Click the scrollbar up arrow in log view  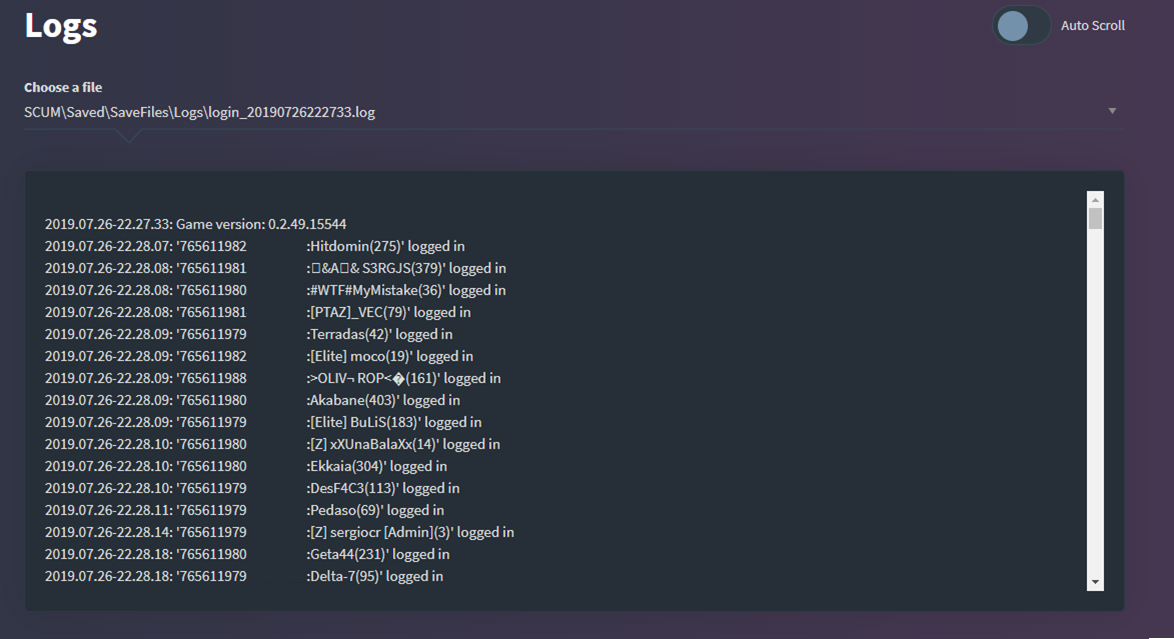coord(1095,200)
